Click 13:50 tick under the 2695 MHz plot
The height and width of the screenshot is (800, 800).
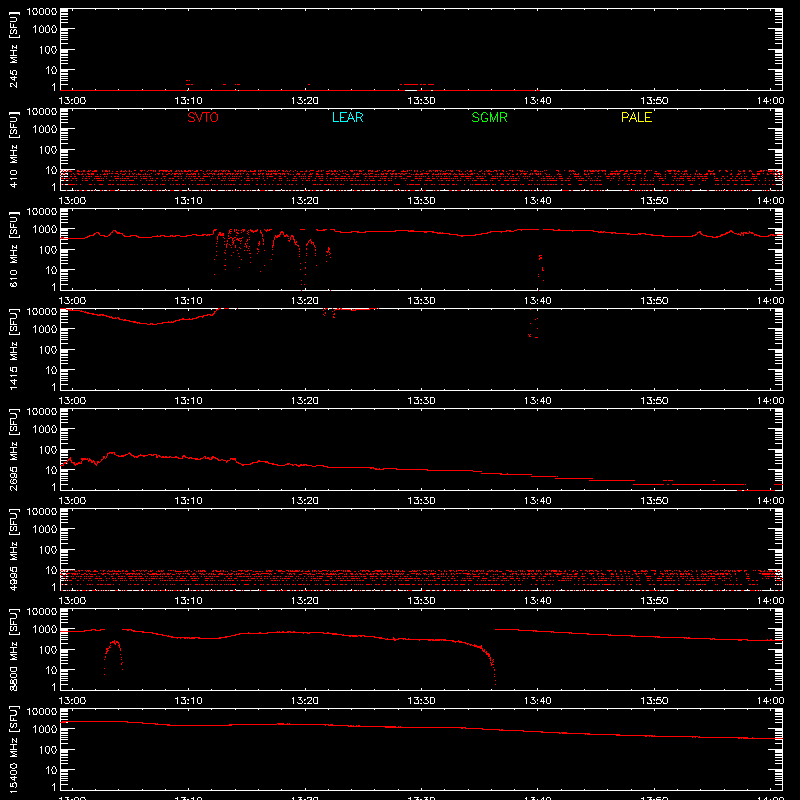click(654, 501)
